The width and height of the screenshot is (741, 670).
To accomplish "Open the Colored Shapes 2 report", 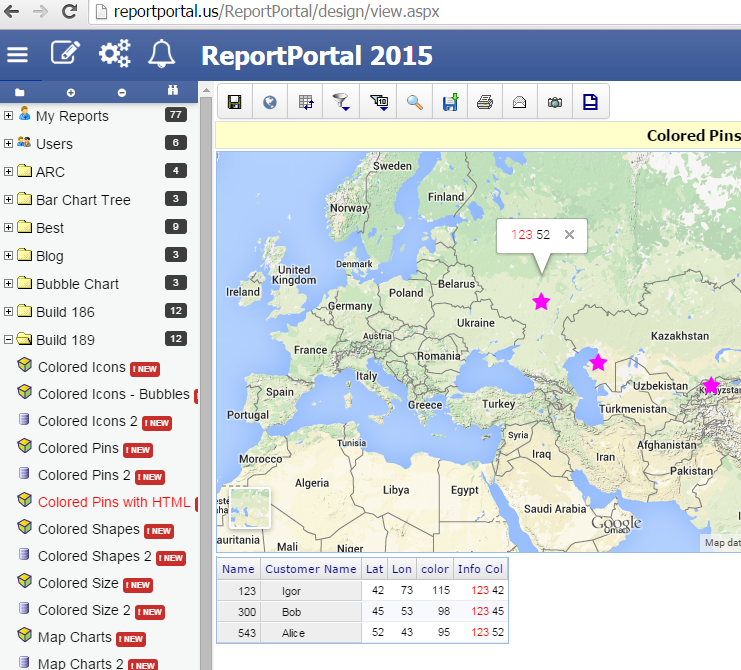I will pos(95,556).
